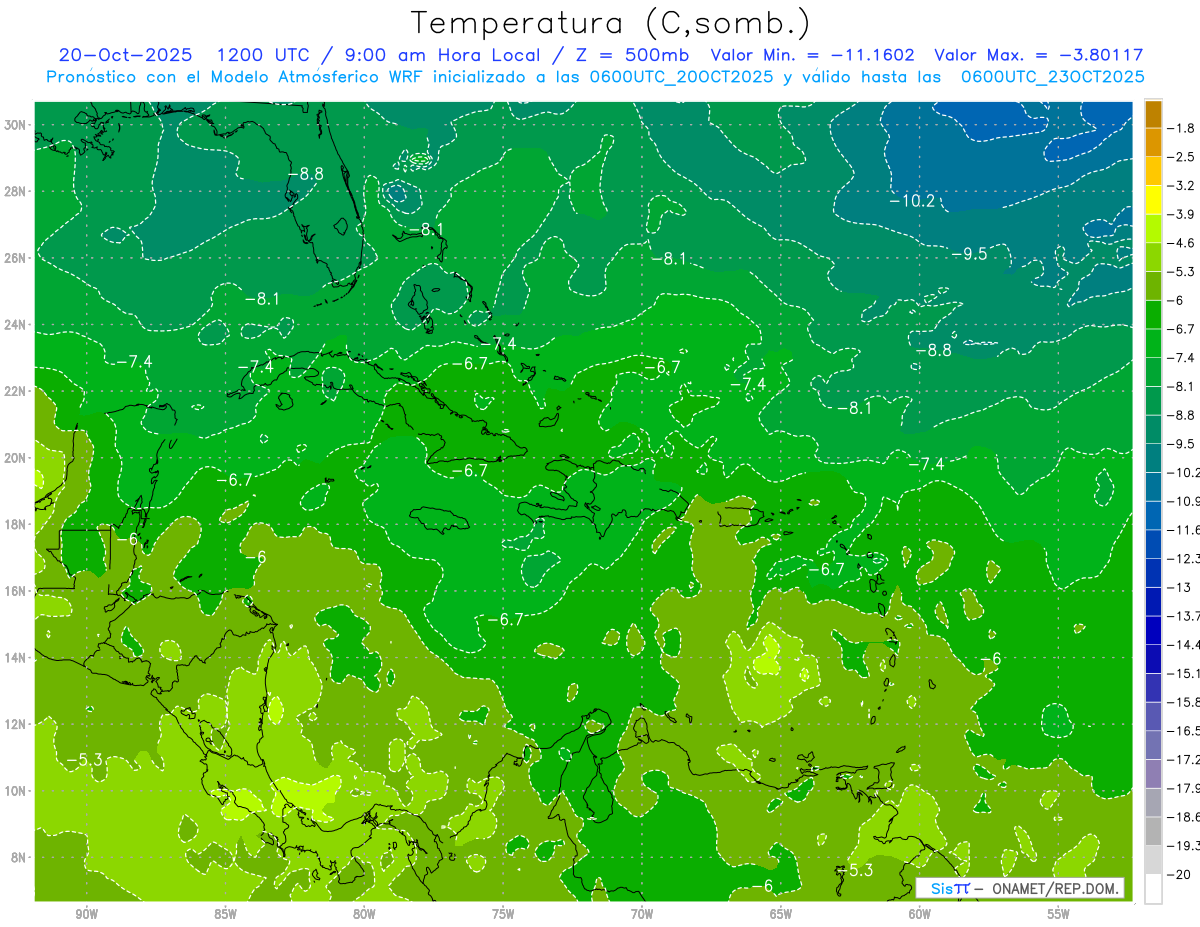Click the colorbar legend value "-13"
1200x927 pixels.
(x=1181, y=587)
